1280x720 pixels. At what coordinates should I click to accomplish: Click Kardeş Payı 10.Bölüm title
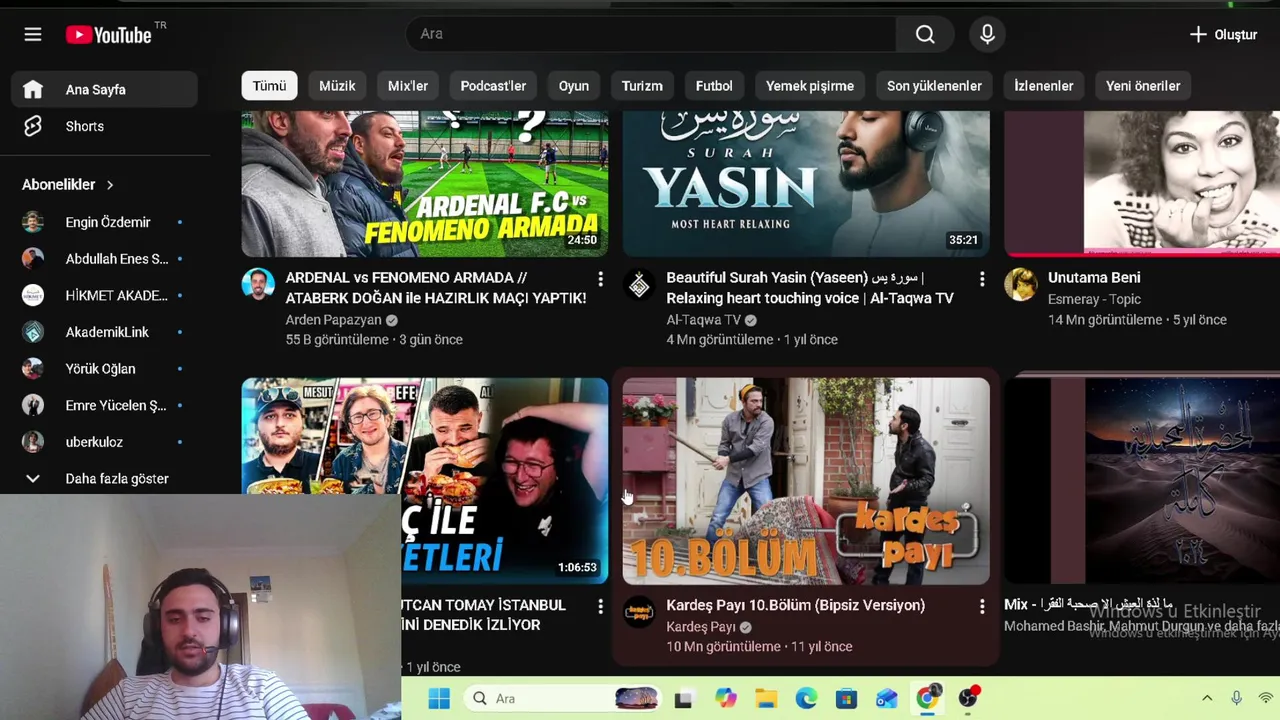pyautogui.click(x=795, y=605)
